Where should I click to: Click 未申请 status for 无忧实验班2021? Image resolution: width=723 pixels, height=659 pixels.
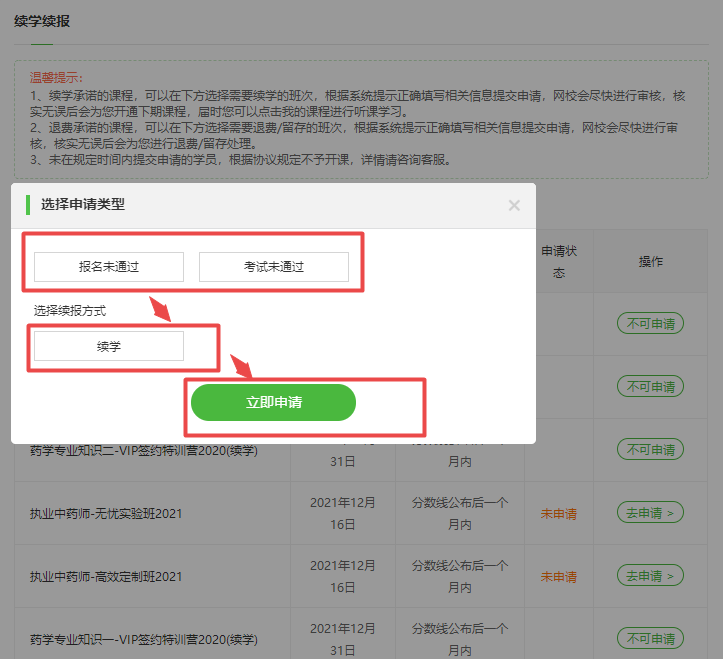click(x=558, y=514)
